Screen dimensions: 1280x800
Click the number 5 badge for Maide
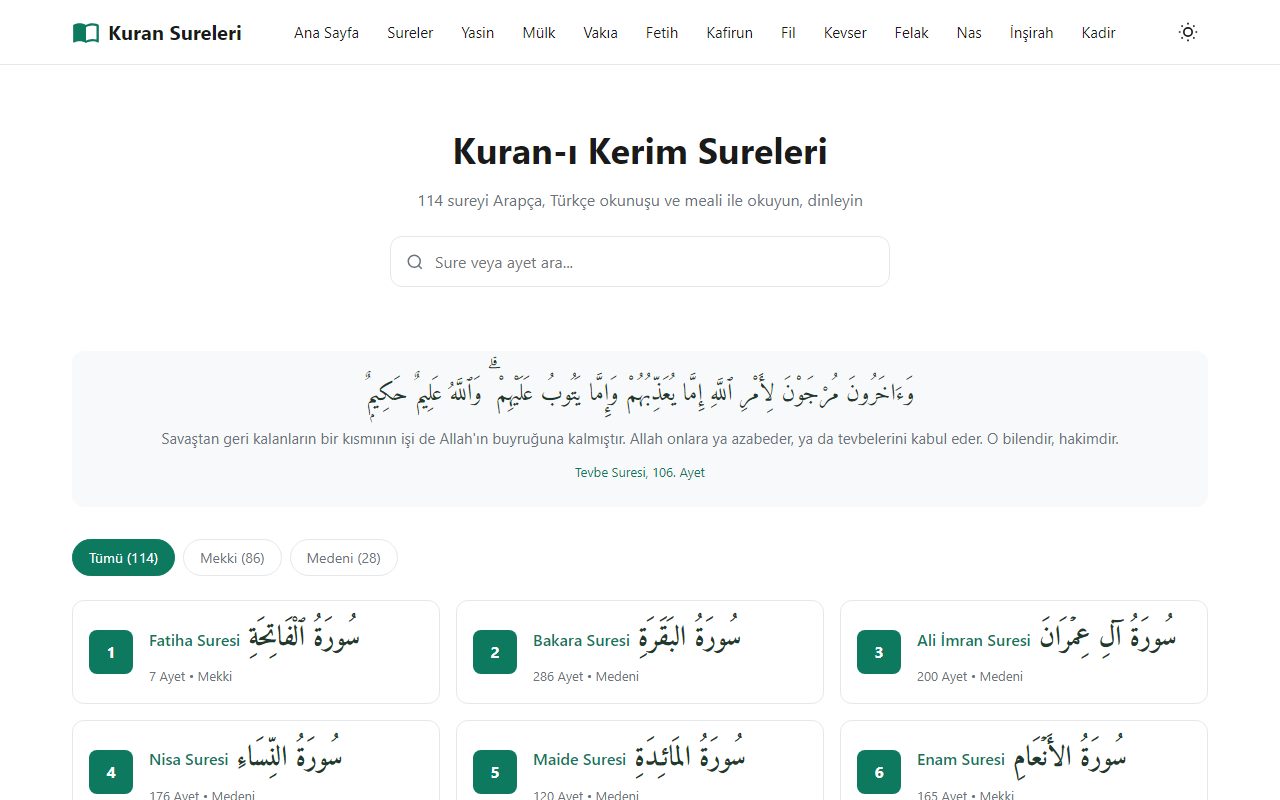click(495, 772)
